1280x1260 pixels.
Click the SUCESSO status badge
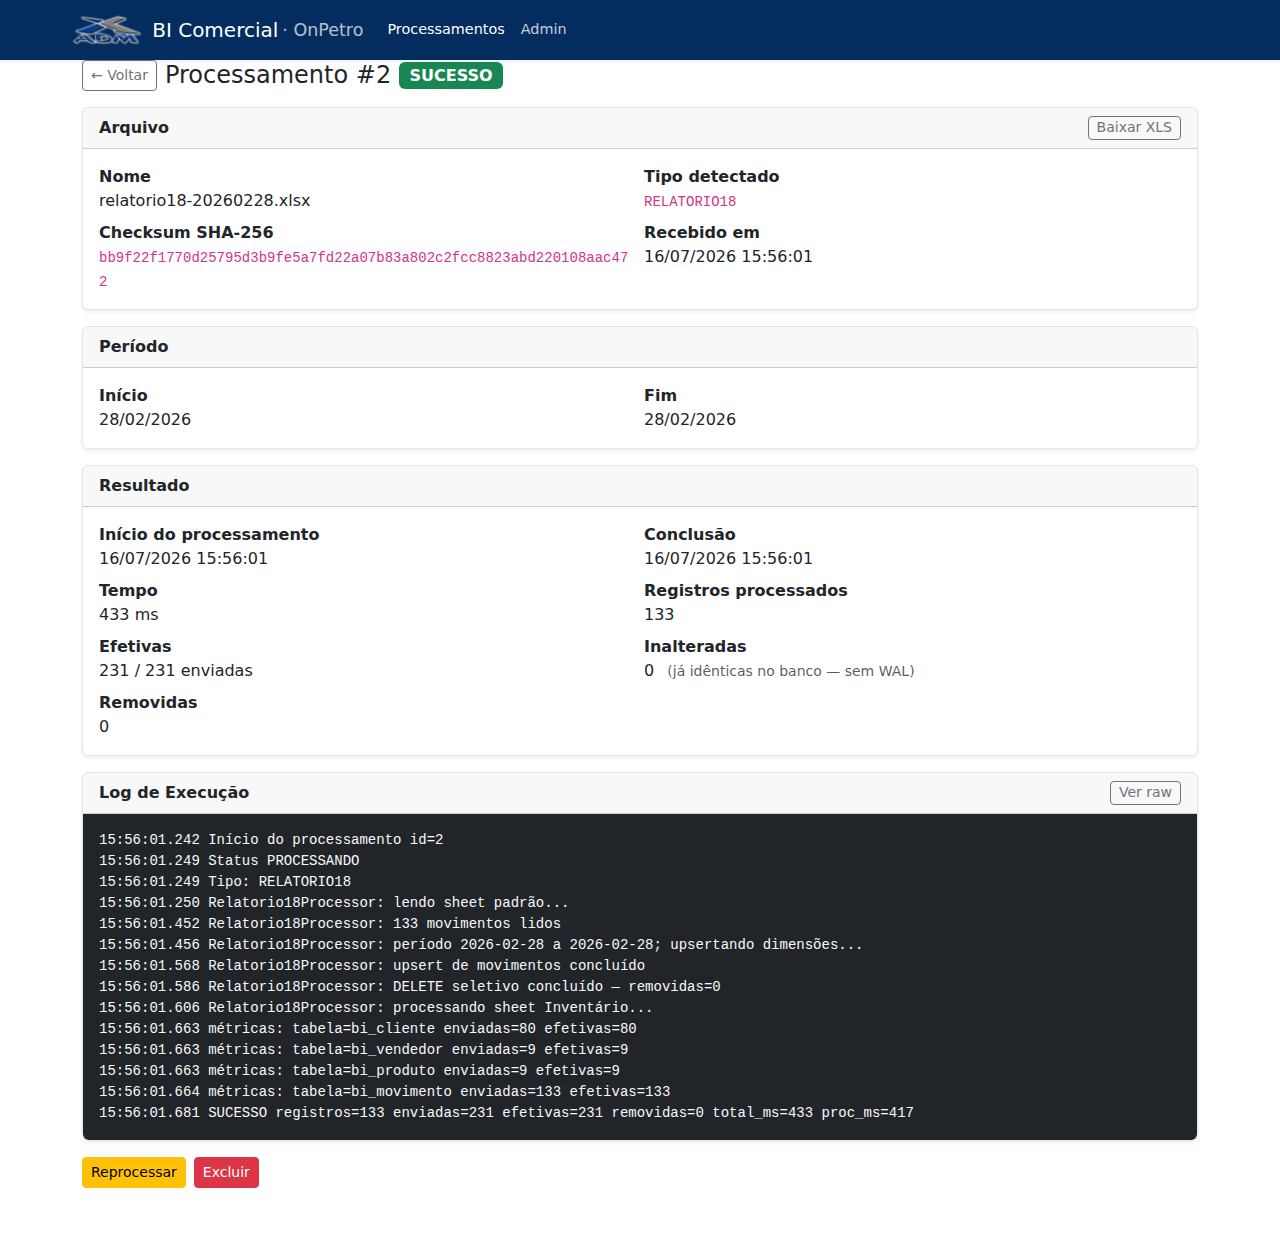pos(451,75)
